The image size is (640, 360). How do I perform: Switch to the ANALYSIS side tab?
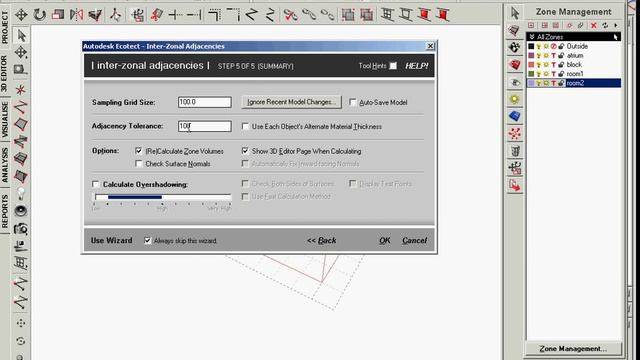4,165
